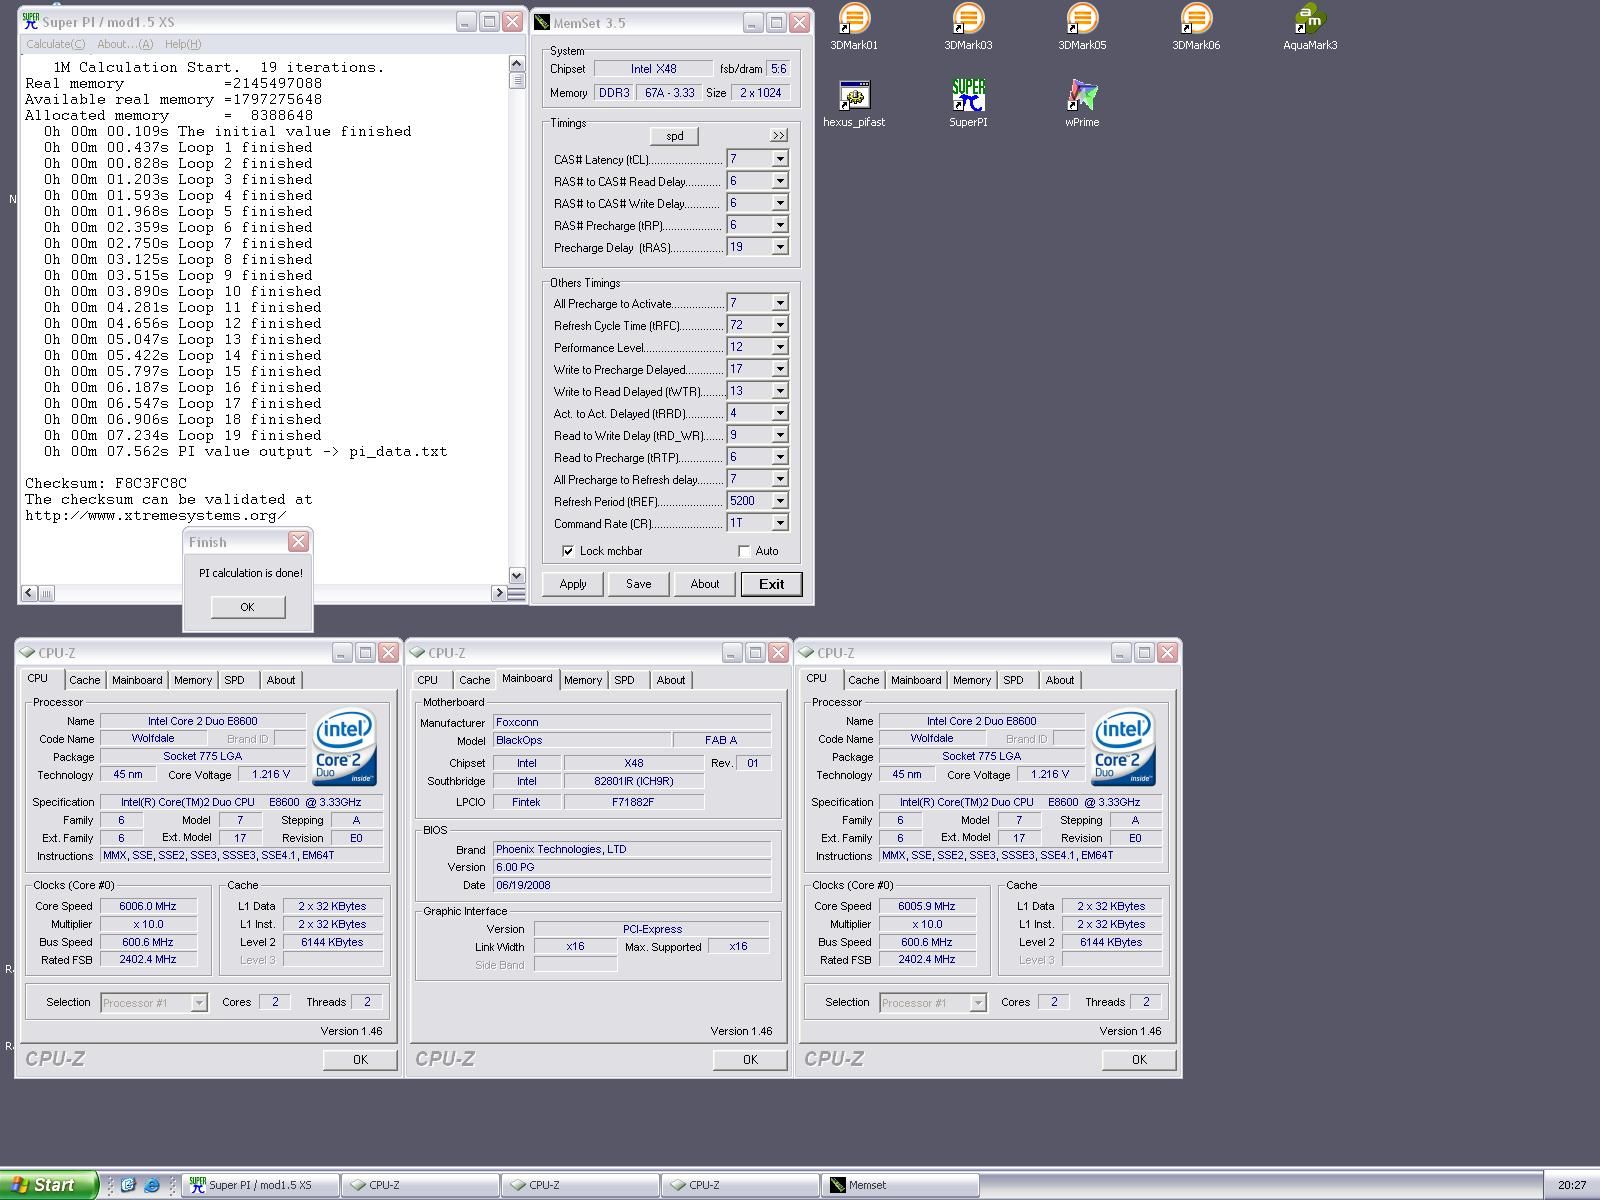Click the Super PI taskbar button

pyautogui.click(x=260, y=1185)
